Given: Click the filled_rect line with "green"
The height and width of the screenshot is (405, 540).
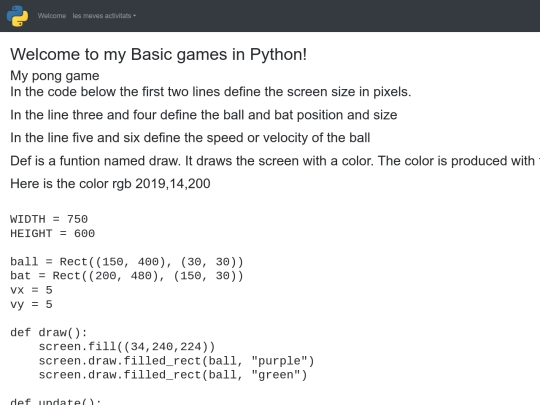Looking at the screenshot, I should 173,375.
